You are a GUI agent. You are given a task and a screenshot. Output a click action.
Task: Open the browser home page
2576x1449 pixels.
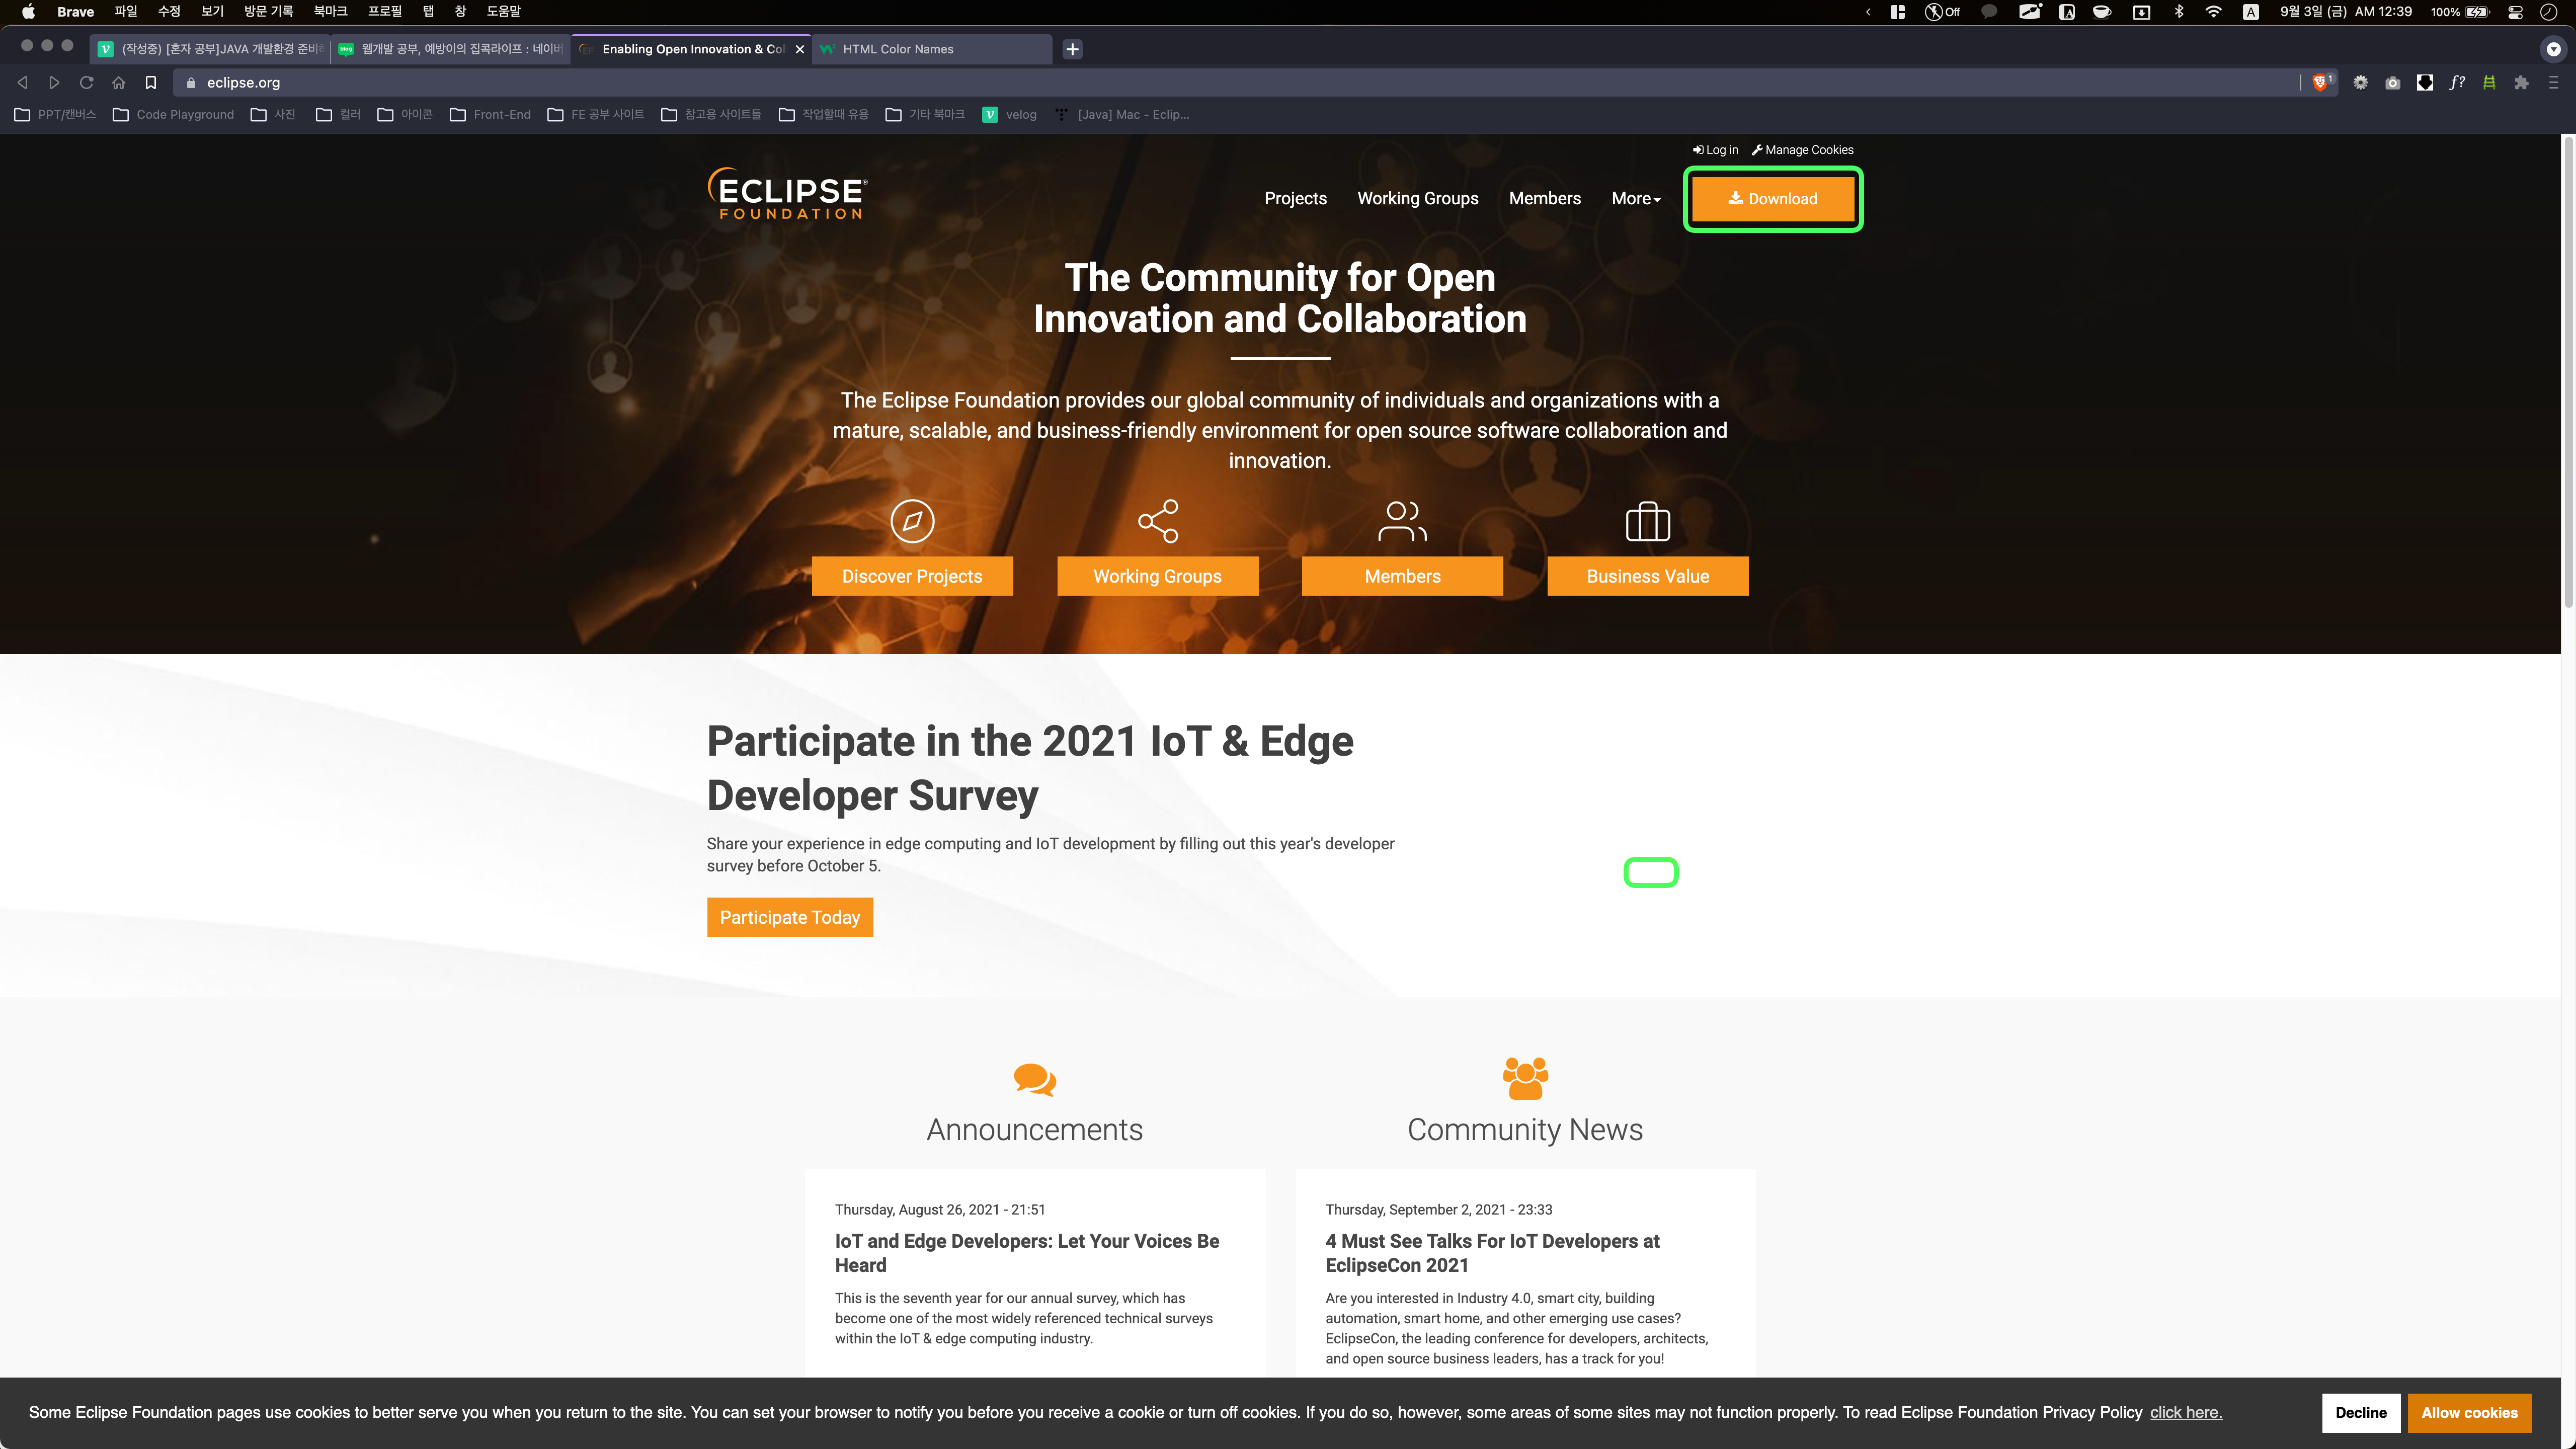118,83
